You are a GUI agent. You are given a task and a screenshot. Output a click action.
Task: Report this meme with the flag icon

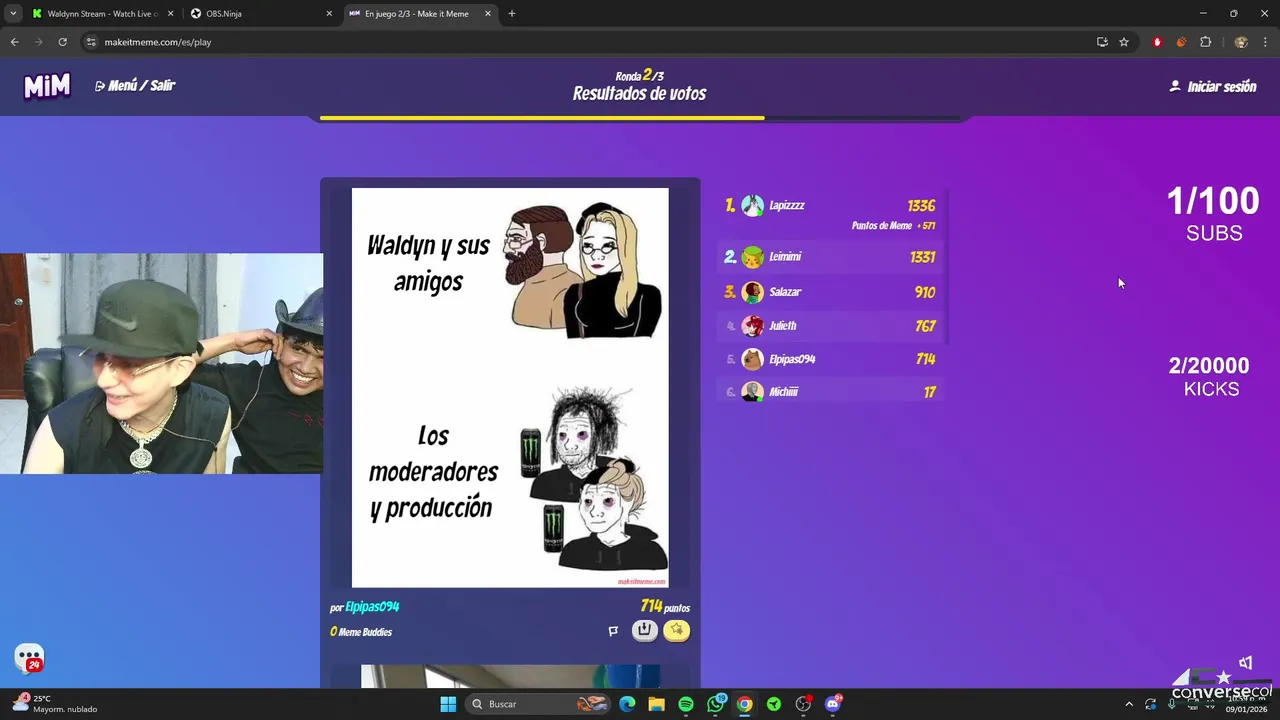click(613, 631)
